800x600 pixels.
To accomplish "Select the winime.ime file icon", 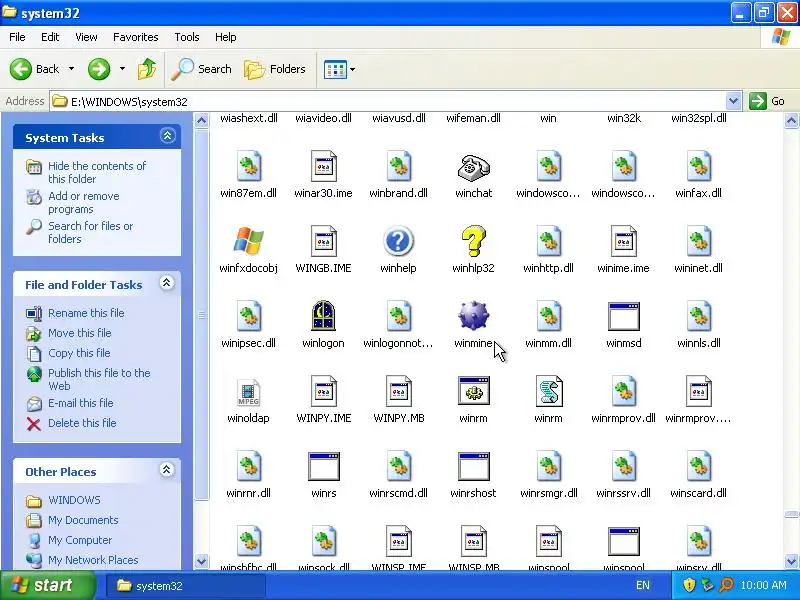I will pyautogui.click(x=623, y=241).
